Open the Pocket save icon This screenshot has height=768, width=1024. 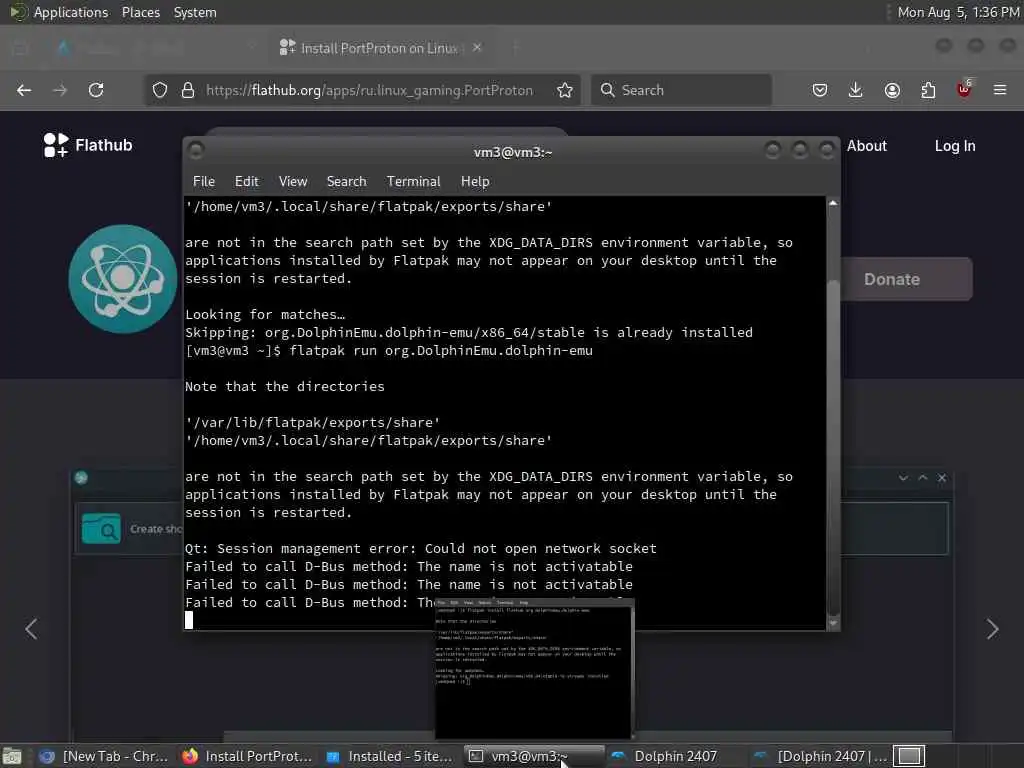(x=820, y=90)
